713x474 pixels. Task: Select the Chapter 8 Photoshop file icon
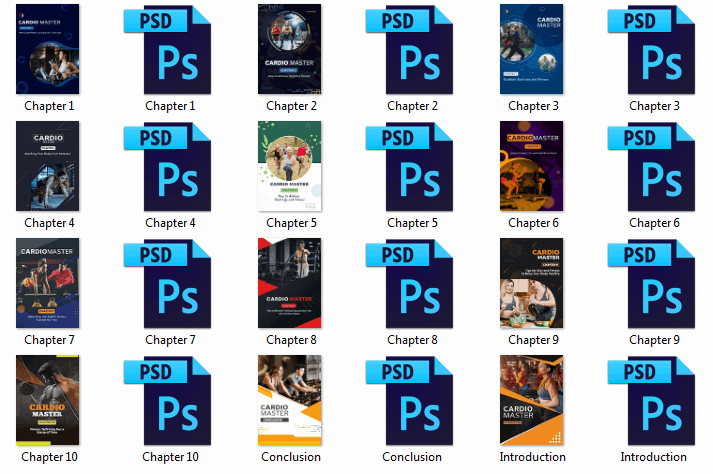point(410,284)
